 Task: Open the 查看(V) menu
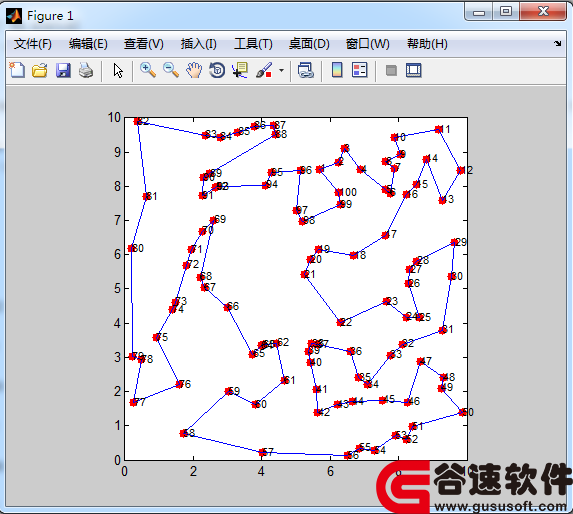click(x=144, y=44)
